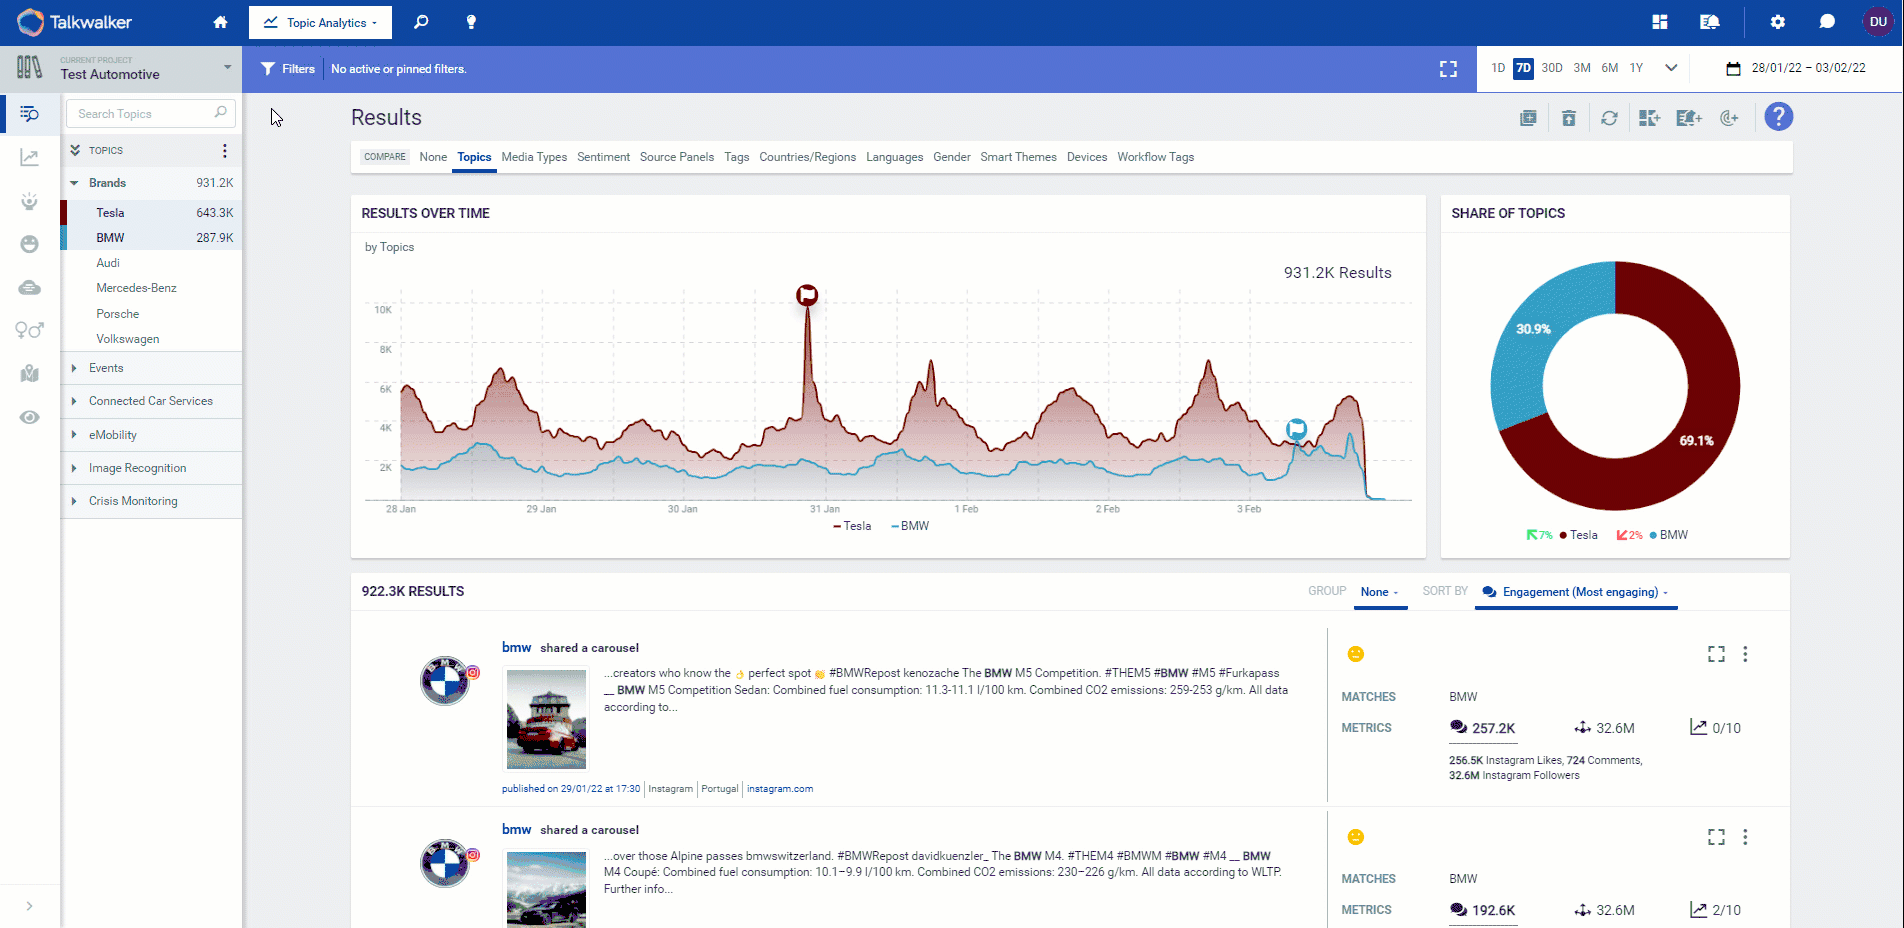
Task: Click the first bmw author name
Action: 516,648
